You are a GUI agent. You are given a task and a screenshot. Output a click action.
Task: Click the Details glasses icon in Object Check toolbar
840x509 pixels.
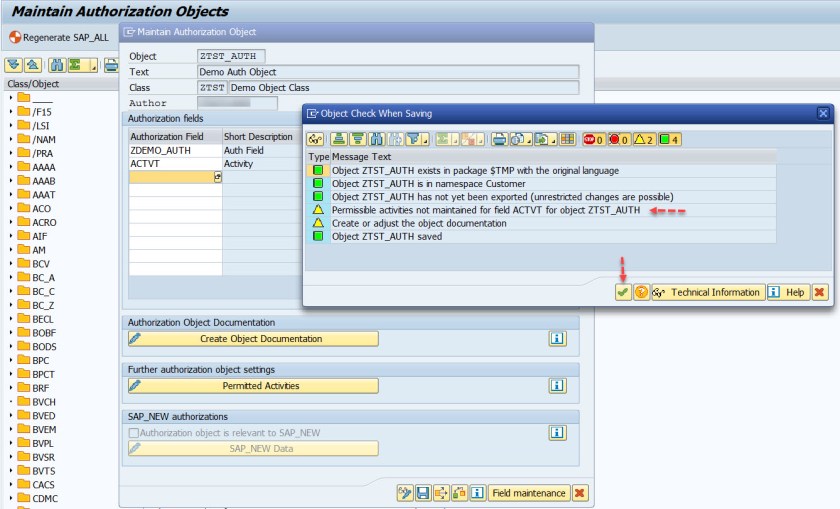point(316,139)
